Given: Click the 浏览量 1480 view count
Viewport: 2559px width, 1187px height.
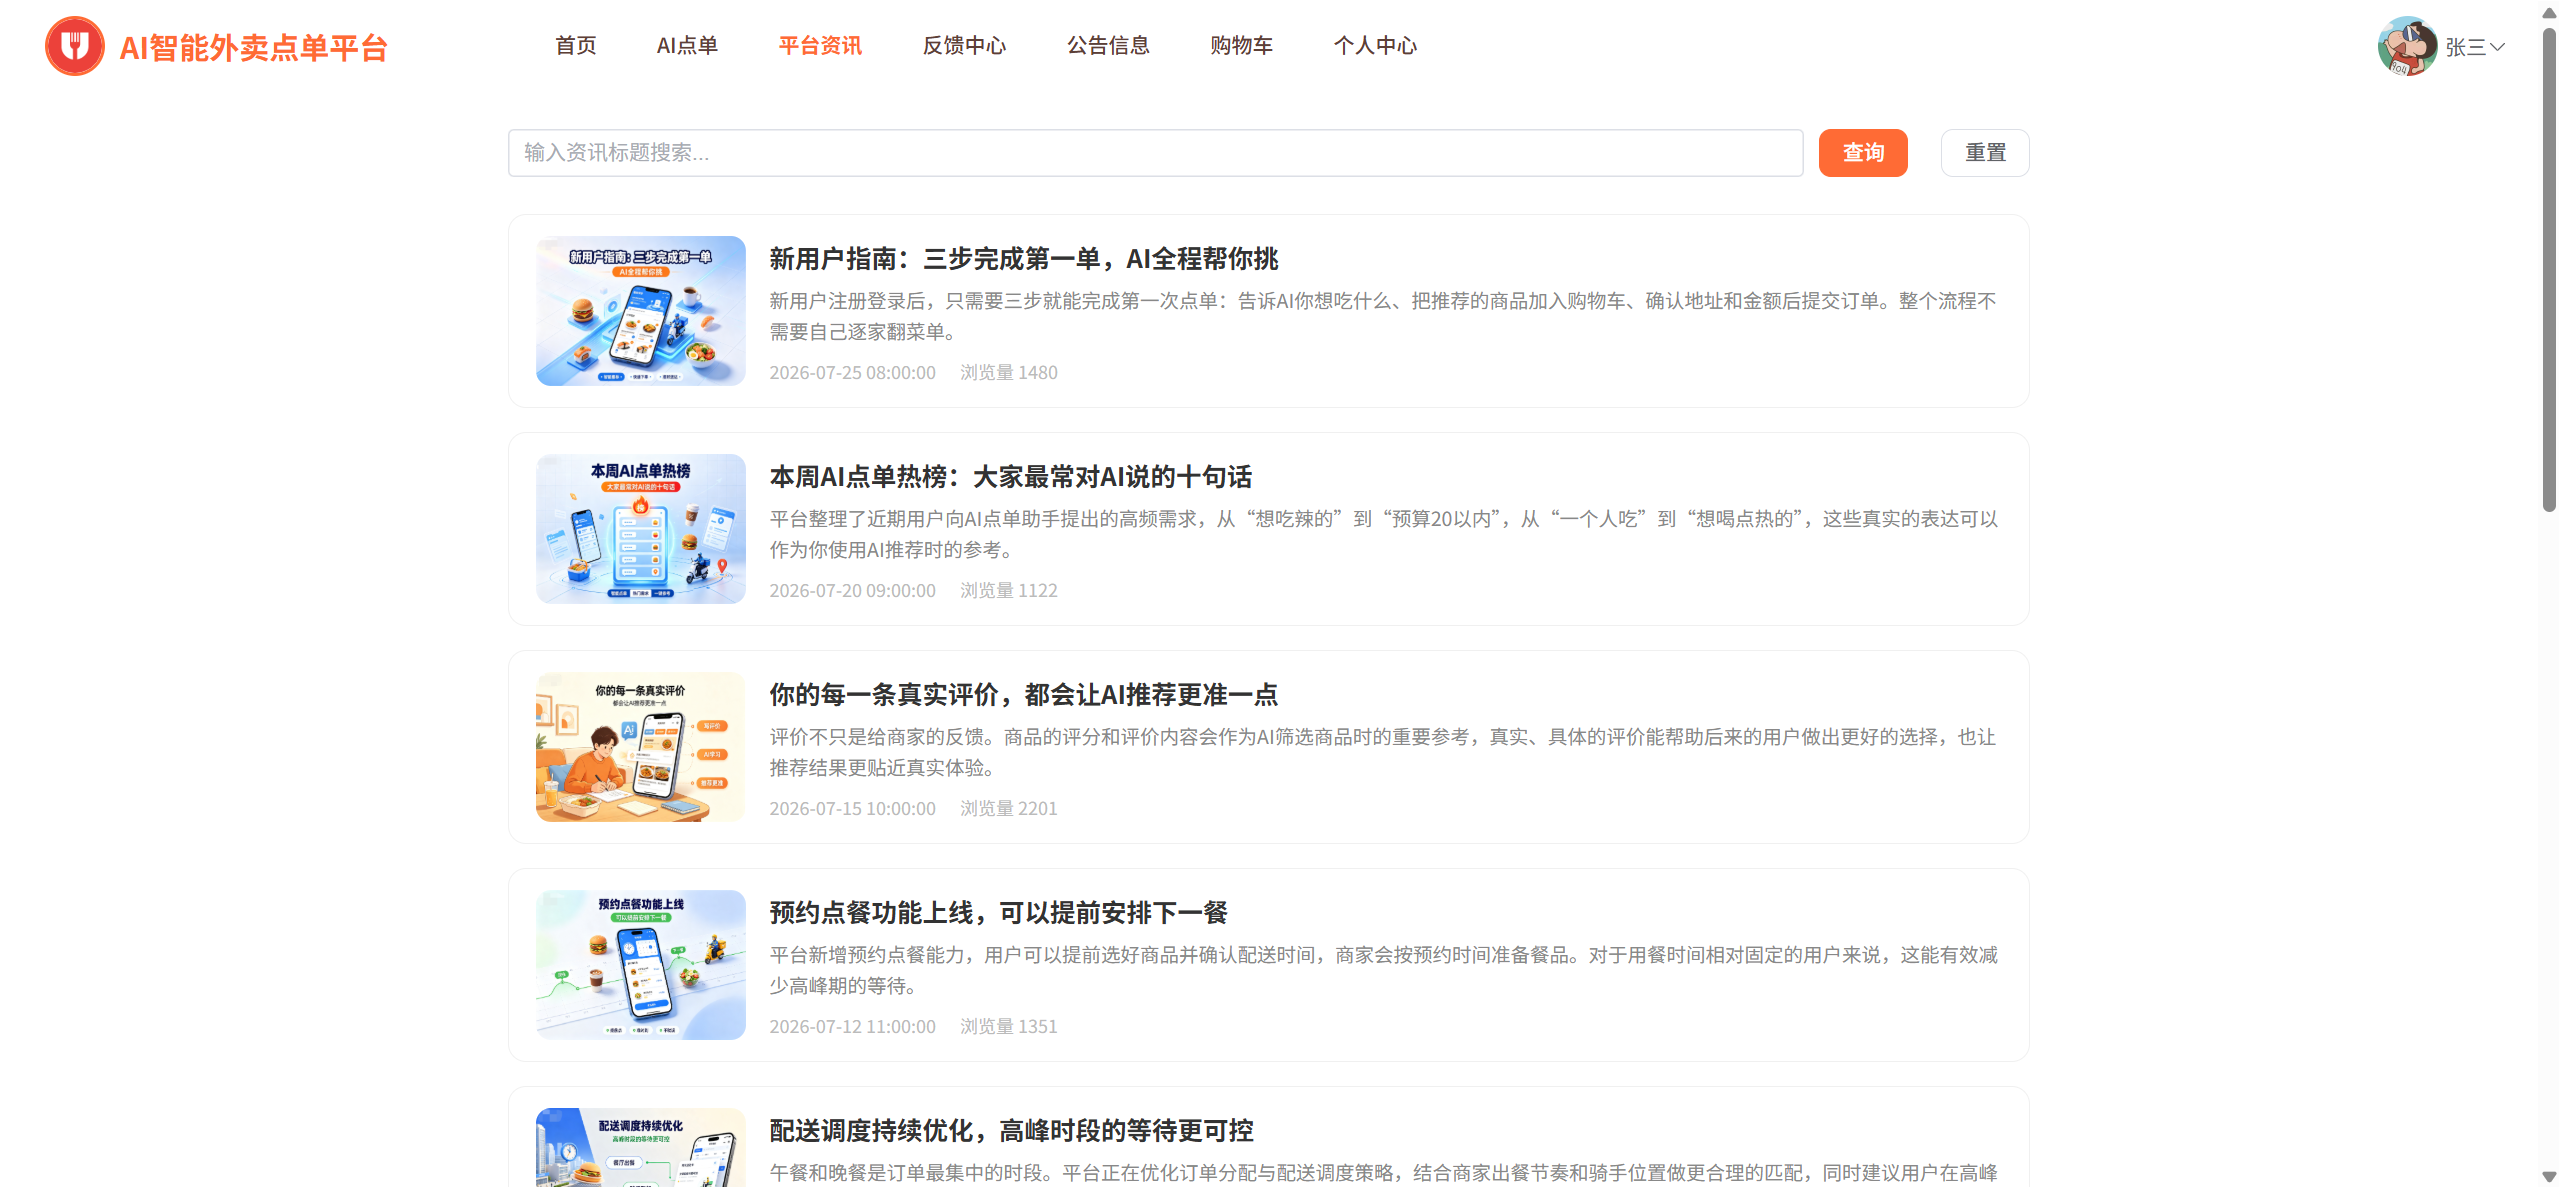Looking at the screenshot, I should point(1009,372).
